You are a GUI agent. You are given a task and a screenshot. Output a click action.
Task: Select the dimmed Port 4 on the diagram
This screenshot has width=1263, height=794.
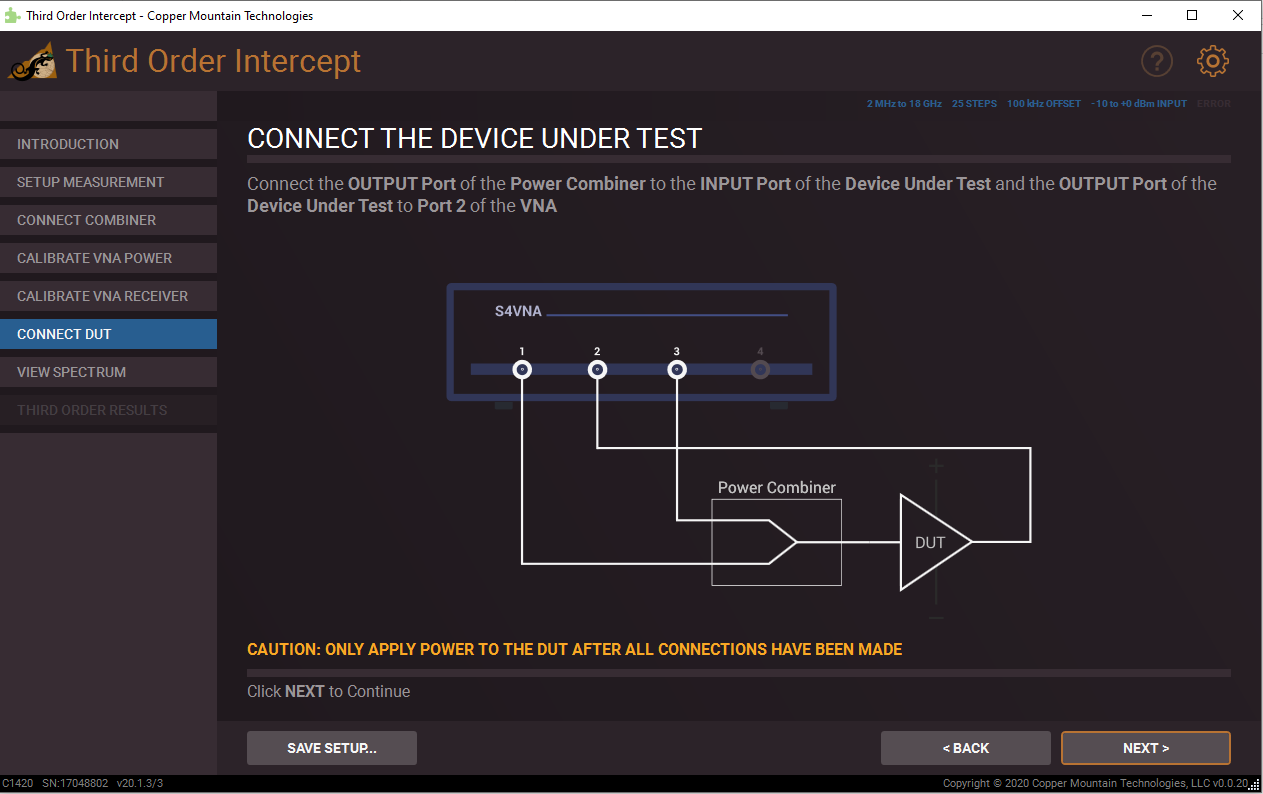(x=759, y=369)
